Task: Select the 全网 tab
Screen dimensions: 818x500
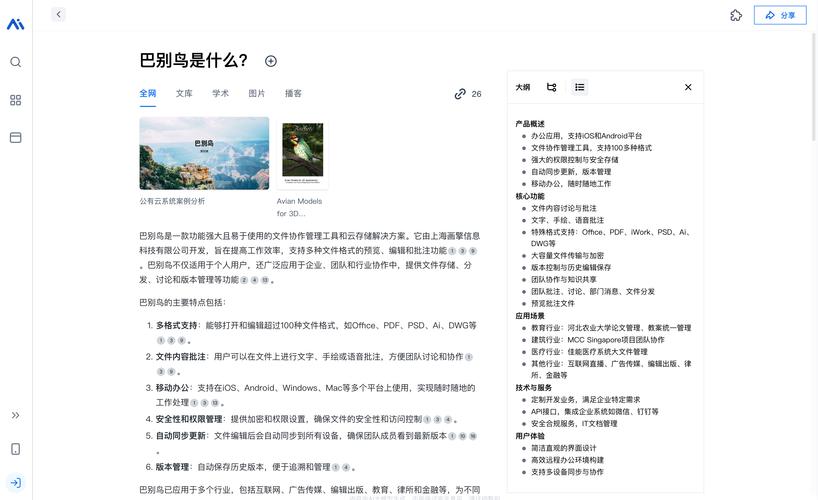Action: 148,93
